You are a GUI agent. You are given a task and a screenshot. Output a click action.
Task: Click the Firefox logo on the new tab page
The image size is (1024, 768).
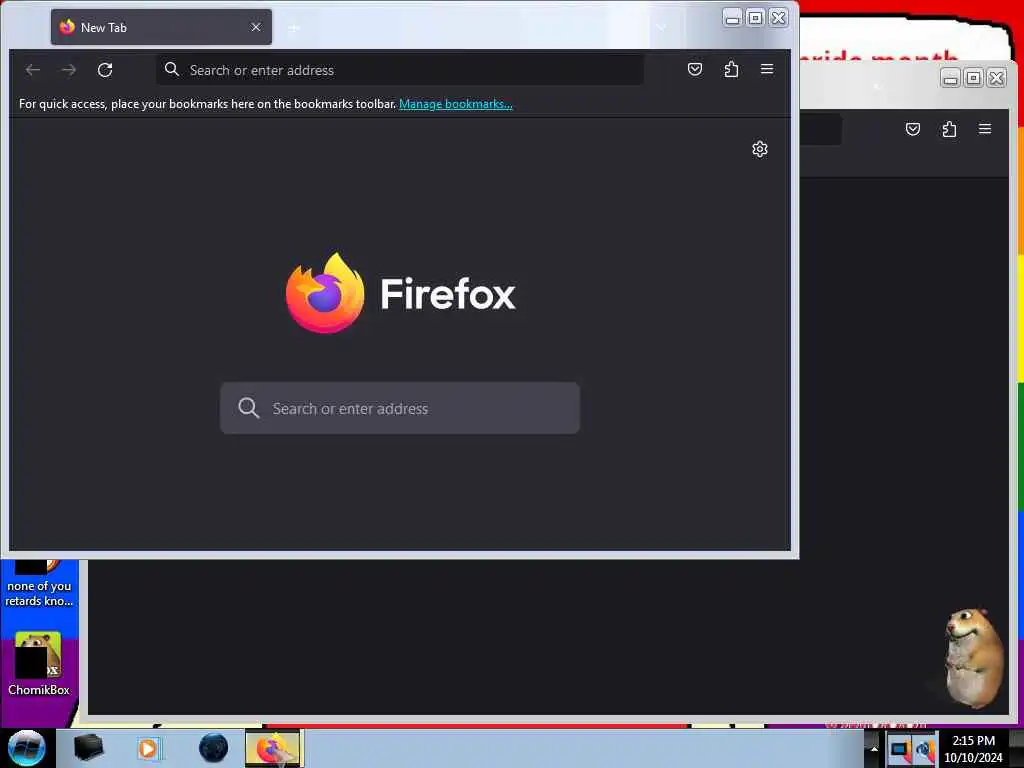[x=325, y=293]
